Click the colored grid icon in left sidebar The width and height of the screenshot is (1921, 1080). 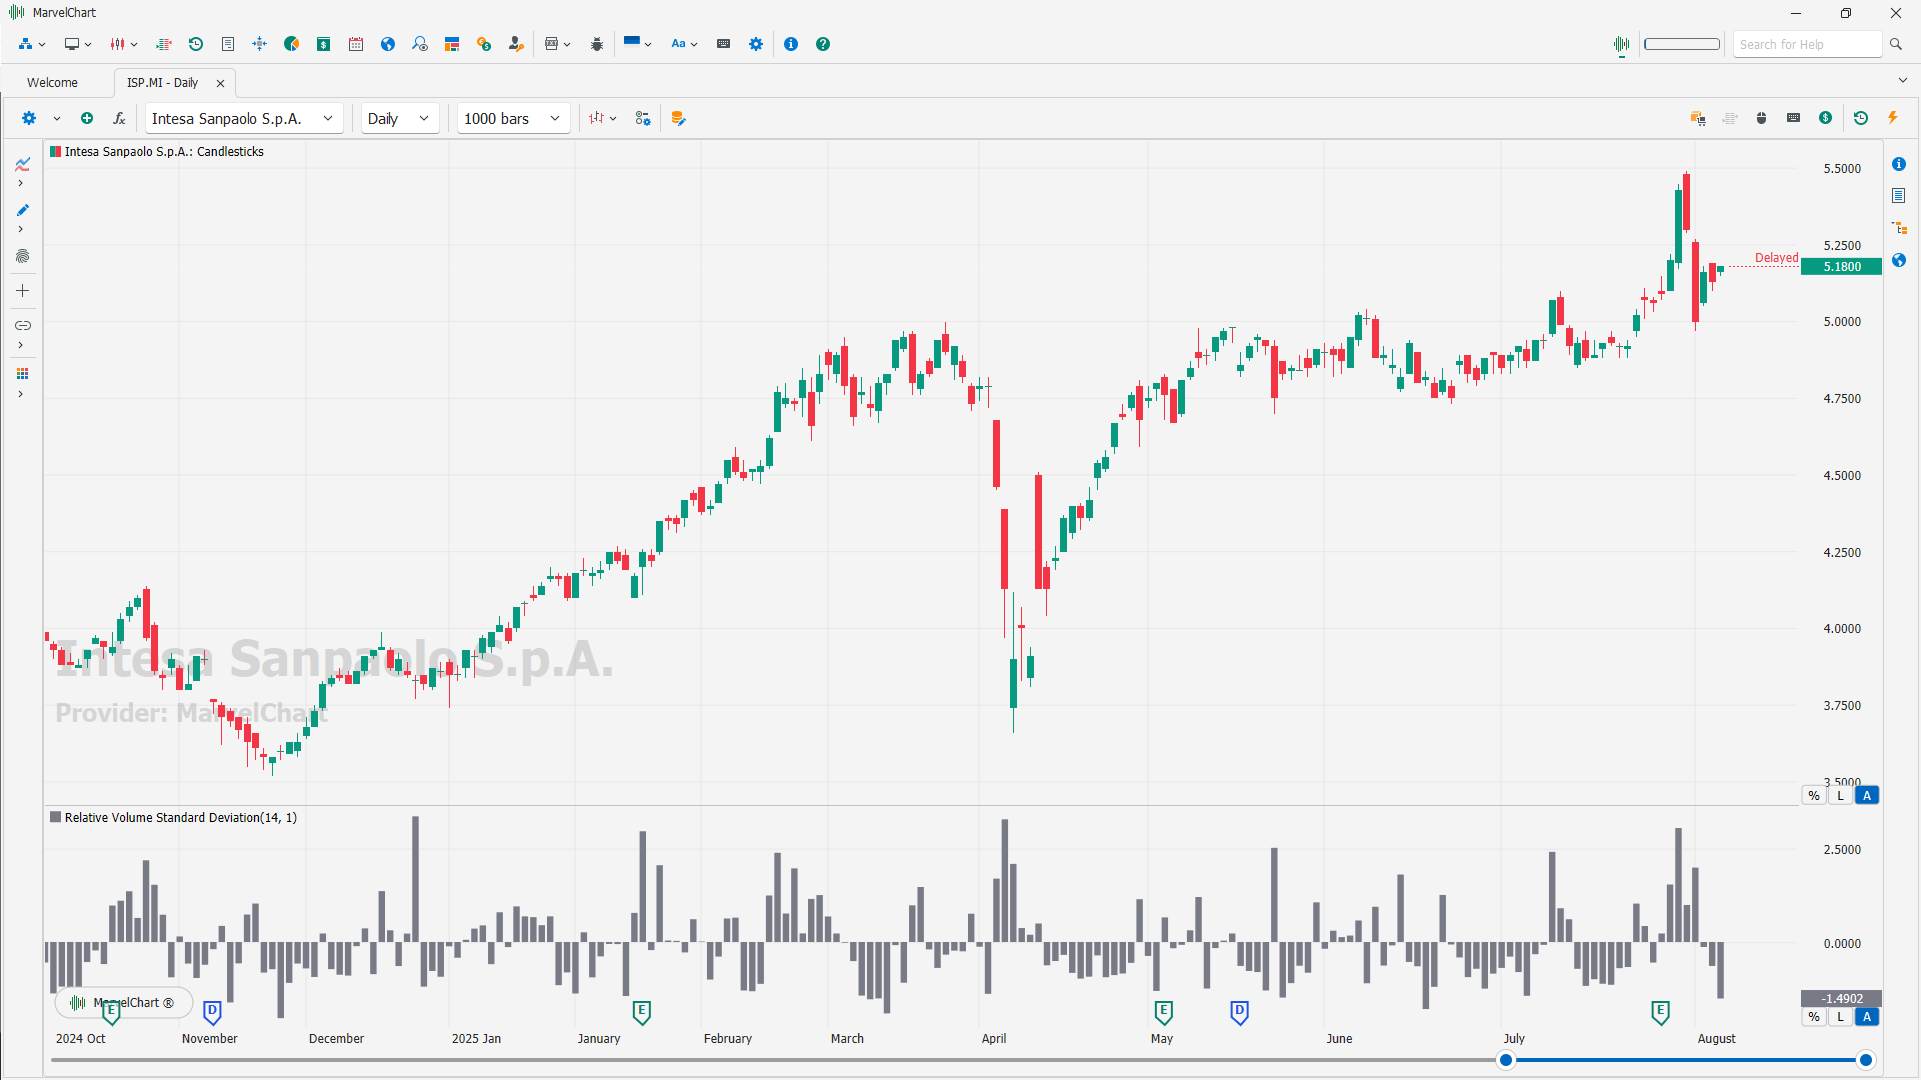22,374
